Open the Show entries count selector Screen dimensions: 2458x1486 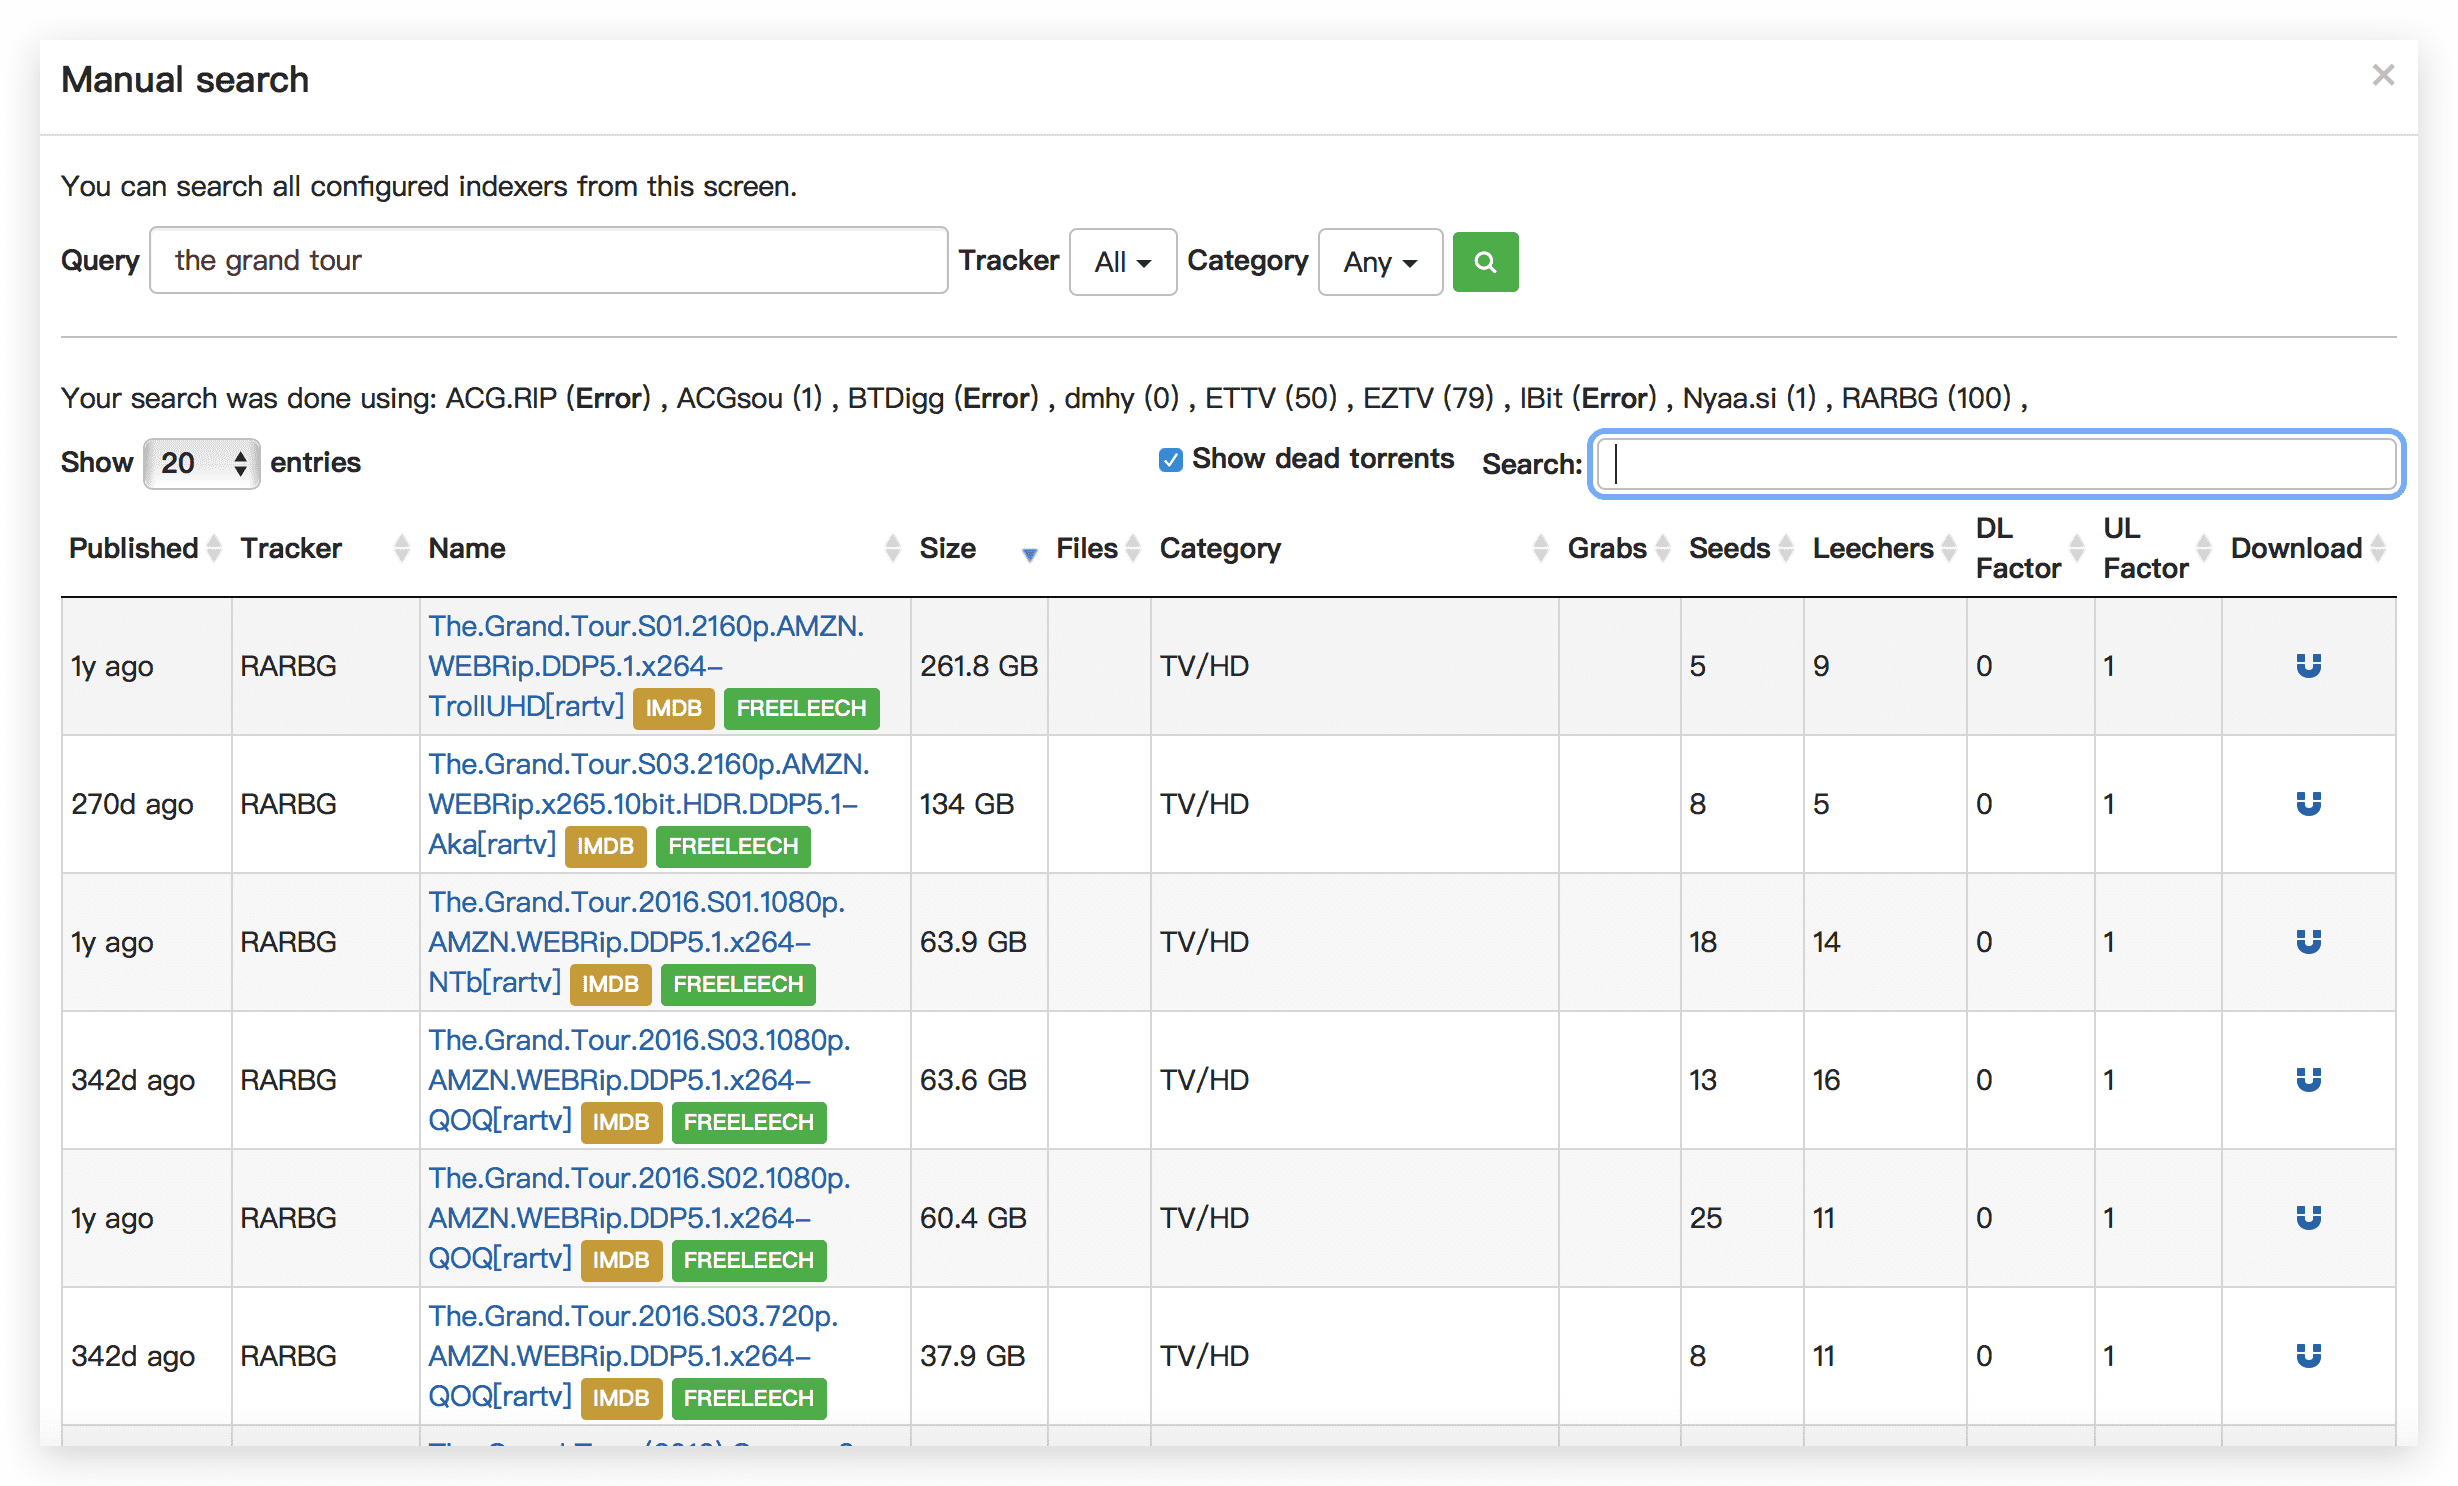(202, 463)
